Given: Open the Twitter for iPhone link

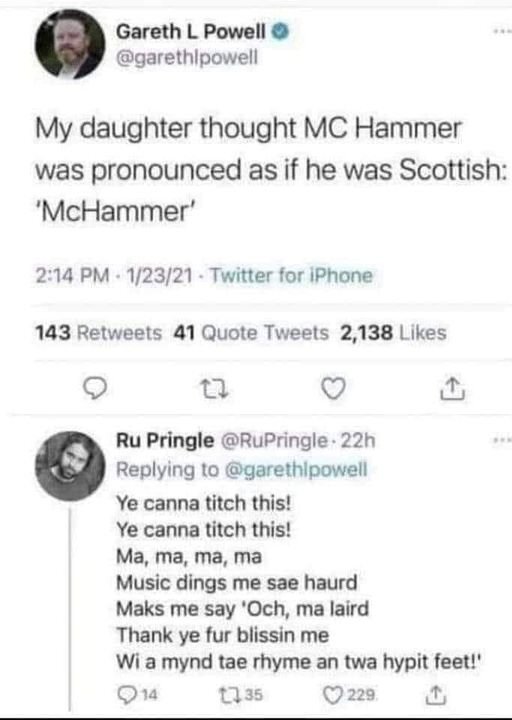Looking at the screenshot, I should click(292, 276).
